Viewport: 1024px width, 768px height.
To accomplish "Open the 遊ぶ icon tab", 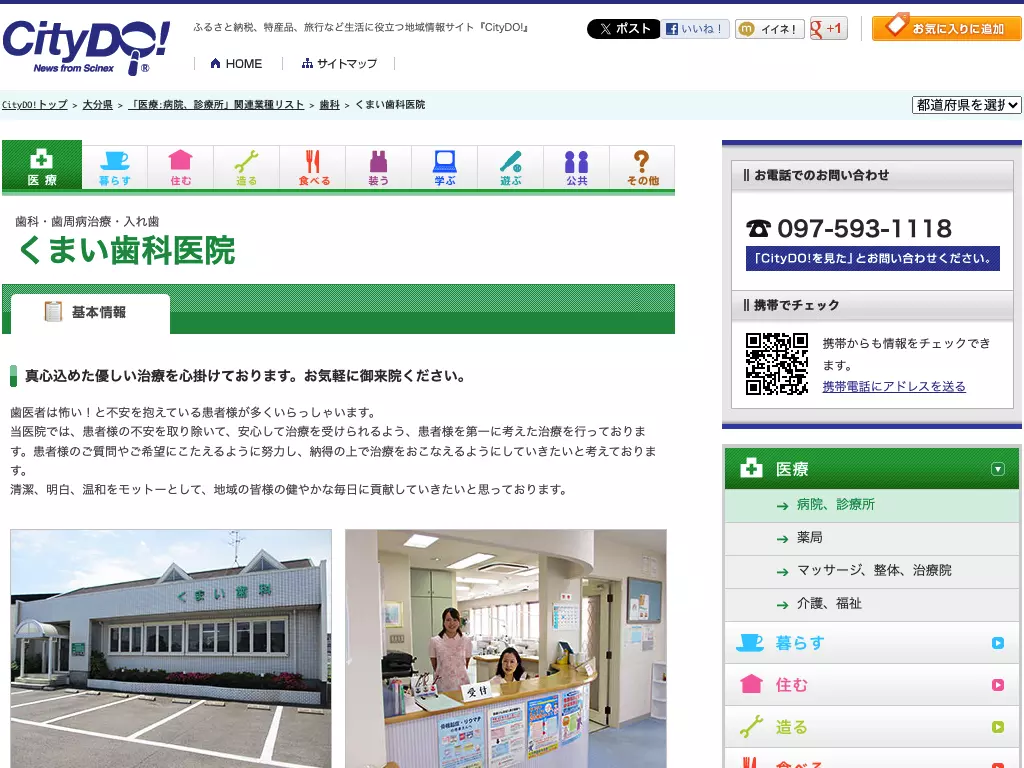I will pos(511,168).
